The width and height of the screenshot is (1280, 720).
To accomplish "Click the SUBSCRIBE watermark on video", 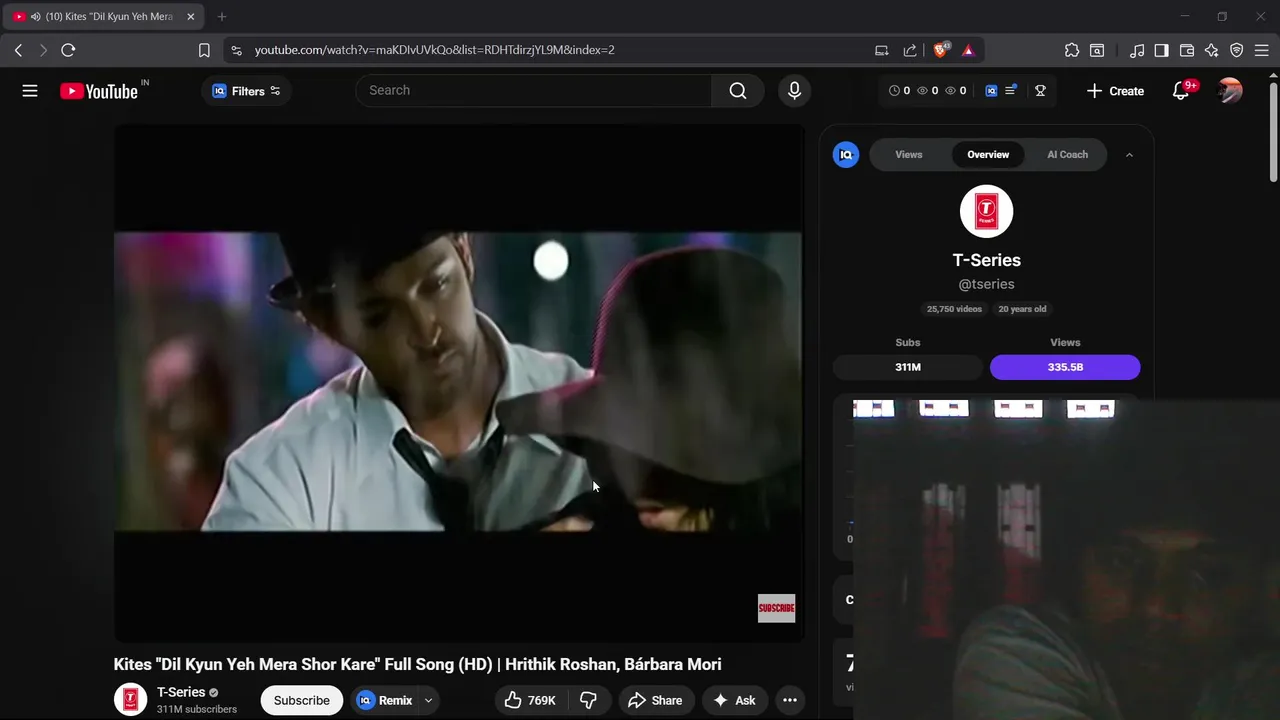I will point(776,608).
